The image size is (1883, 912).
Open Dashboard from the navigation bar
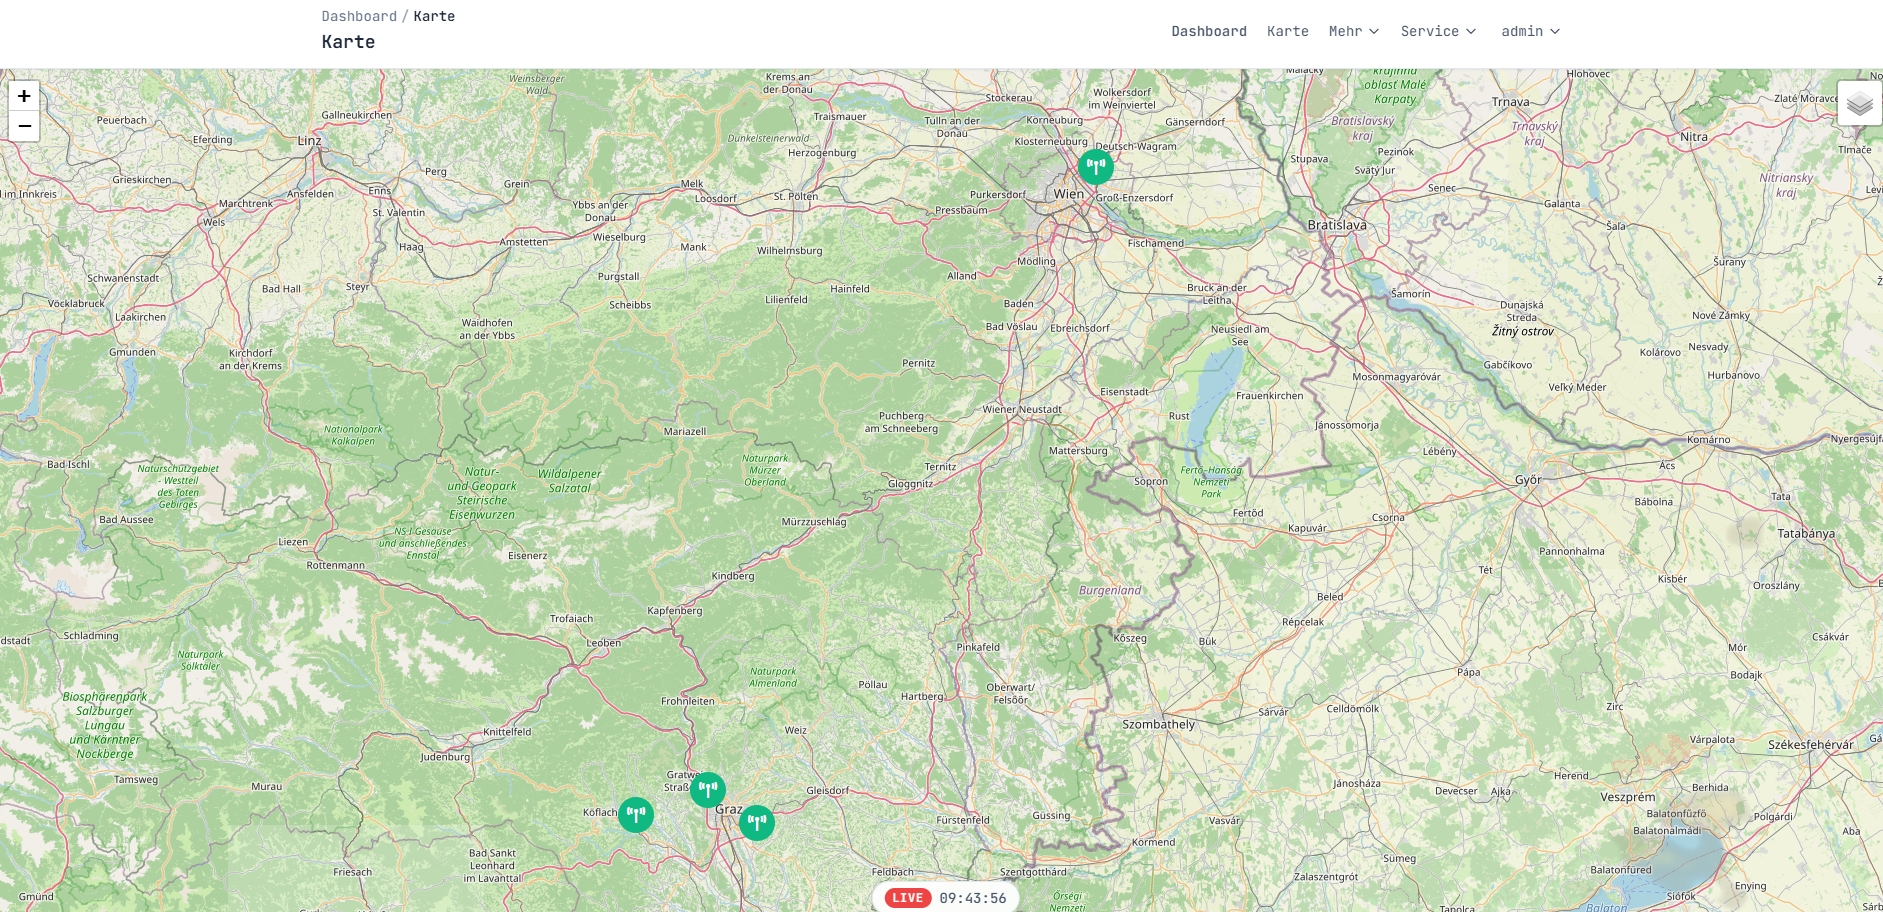1209,31
